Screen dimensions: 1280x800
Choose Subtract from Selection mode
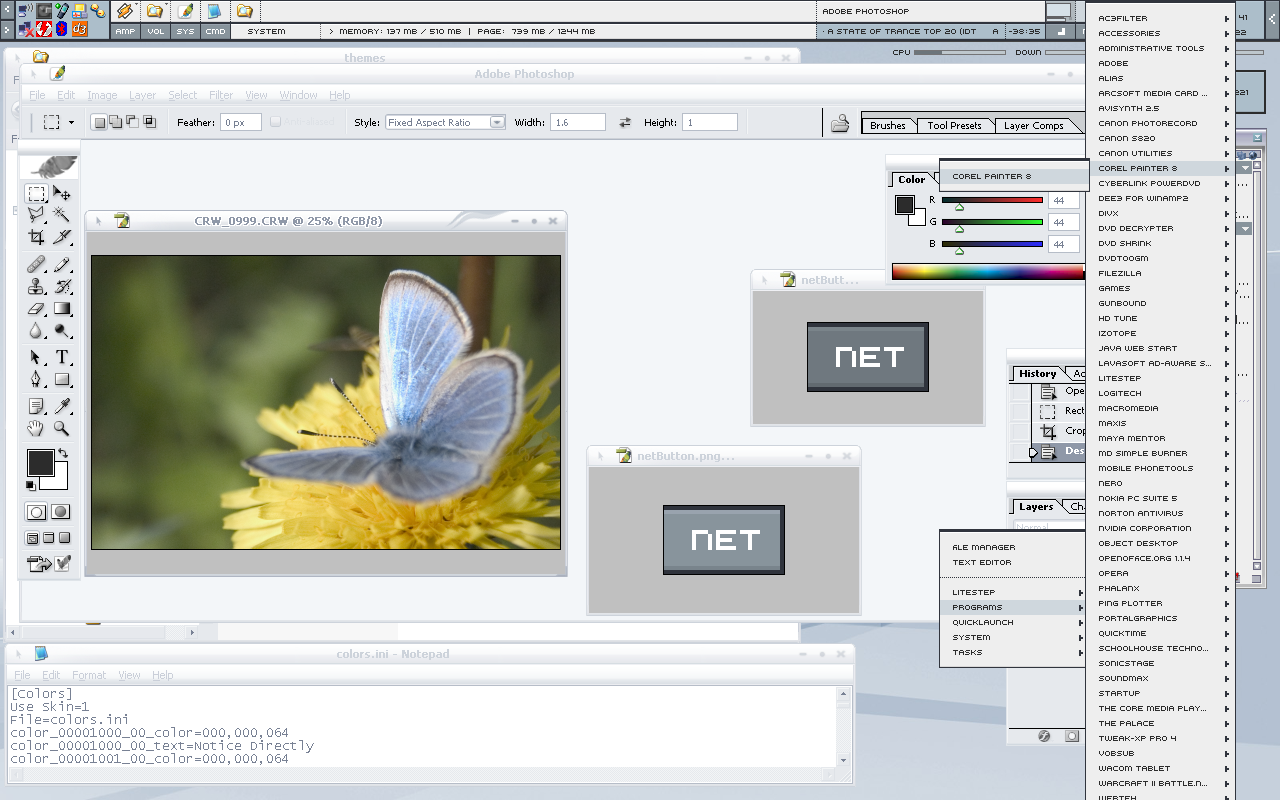132,122
